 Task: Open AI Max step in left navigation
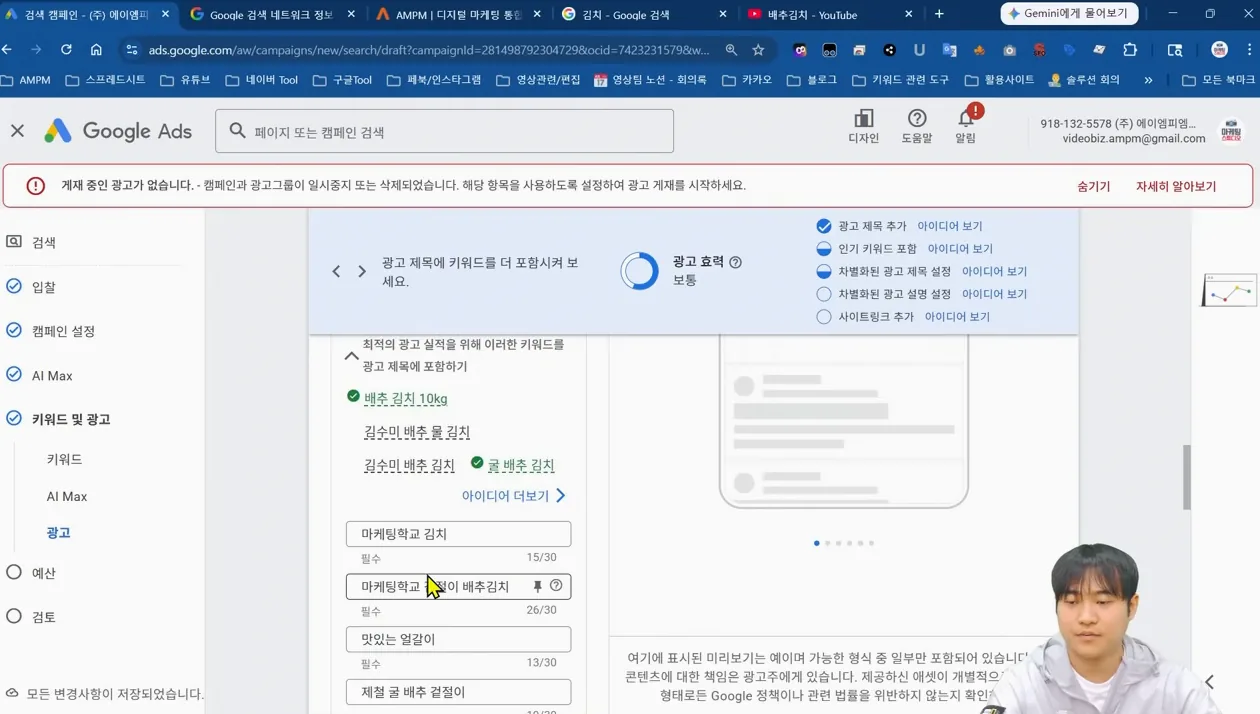click(52, 375)
